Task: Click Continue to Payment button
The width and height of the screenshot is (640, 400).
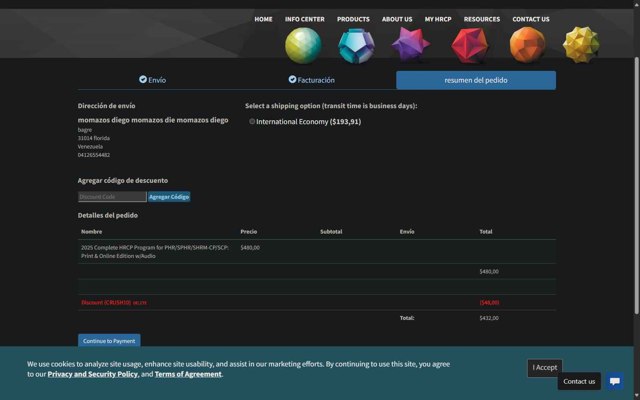Action: 109,341
